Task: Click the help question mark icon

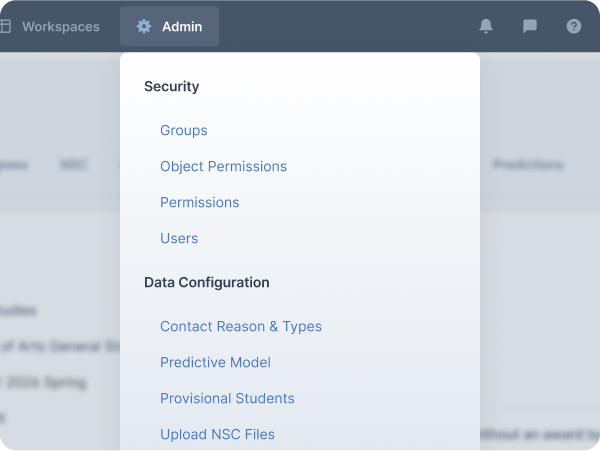Action: pyautogui.click(x=574, y=27)
